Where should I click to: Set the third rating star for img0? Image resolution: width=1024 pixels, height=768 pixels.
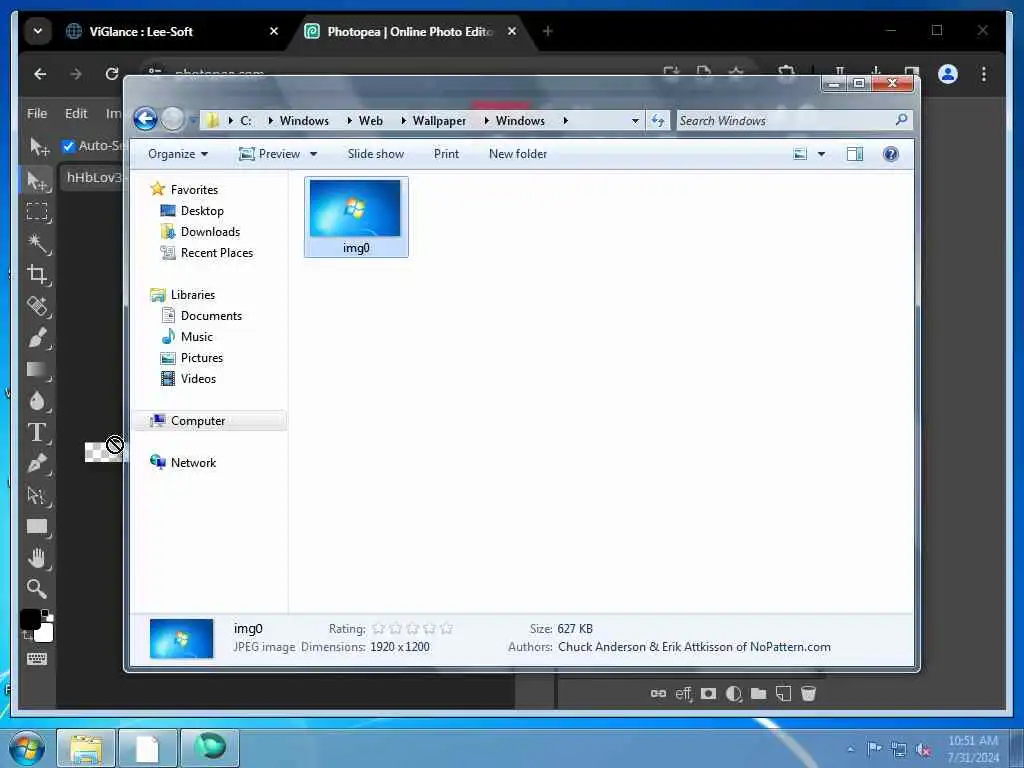[412, 628]
